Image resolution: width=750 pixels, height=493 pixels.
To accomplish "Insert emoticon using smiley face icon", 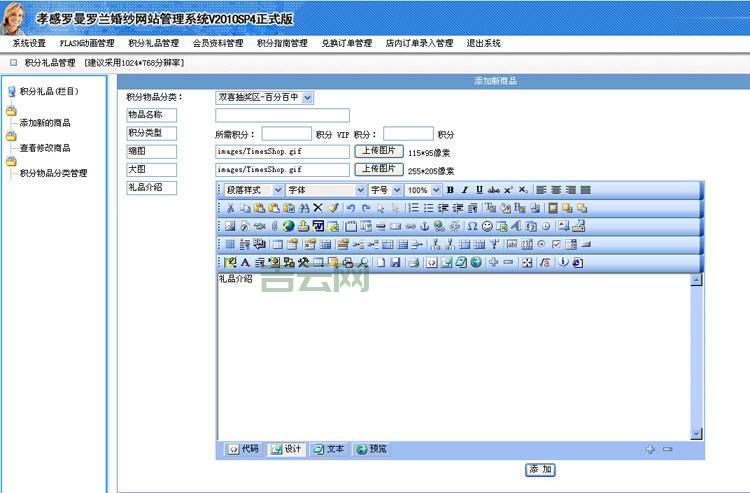I will 487,226.
